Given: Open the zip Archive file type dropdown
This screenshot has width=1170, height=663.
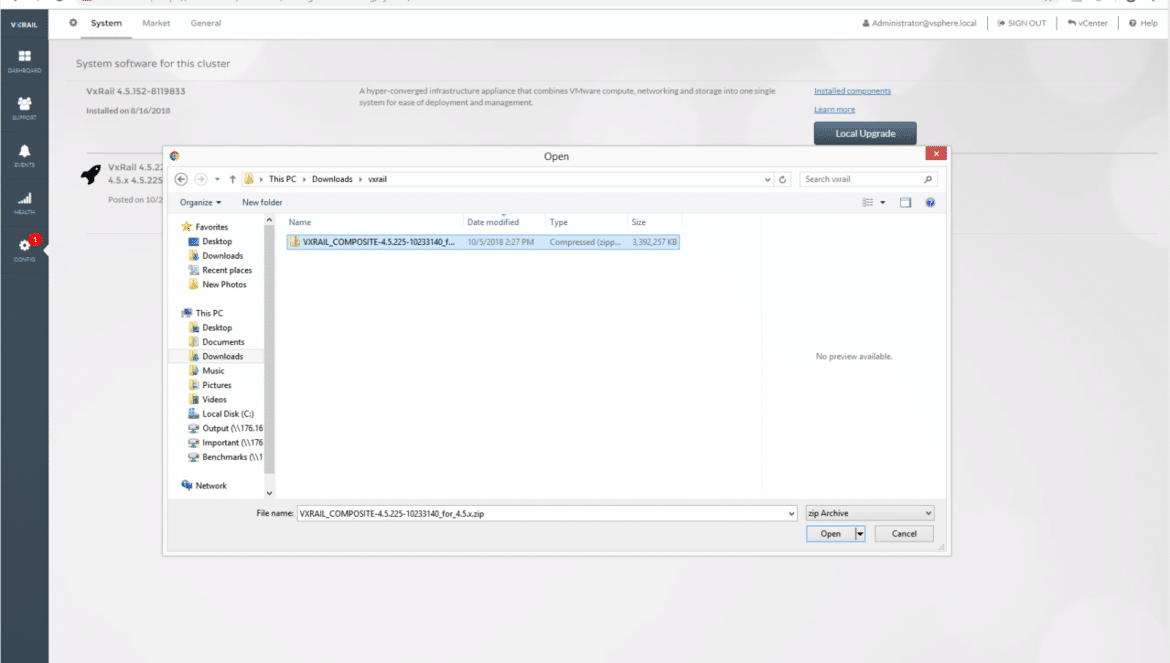Looking at the screenshot, I should (870, 513).
